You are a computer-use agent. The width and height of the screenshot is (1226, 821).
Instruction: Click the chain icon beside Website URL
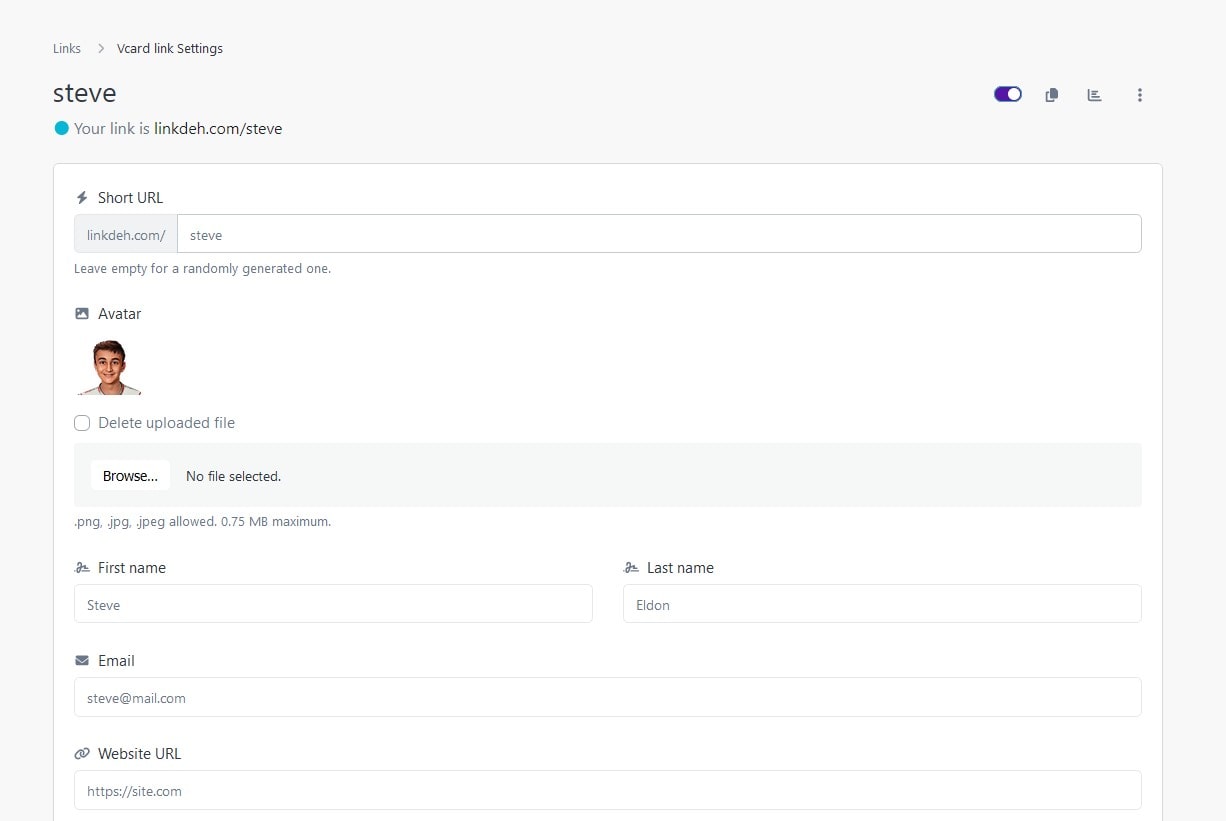(x=81, y=753)
